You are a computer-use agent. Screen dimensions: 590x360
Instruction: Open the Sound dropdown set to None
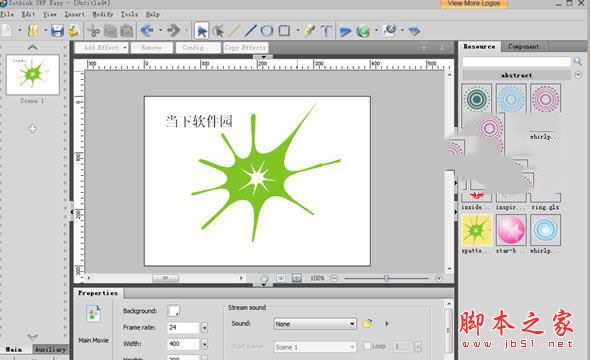click(315, 324)
